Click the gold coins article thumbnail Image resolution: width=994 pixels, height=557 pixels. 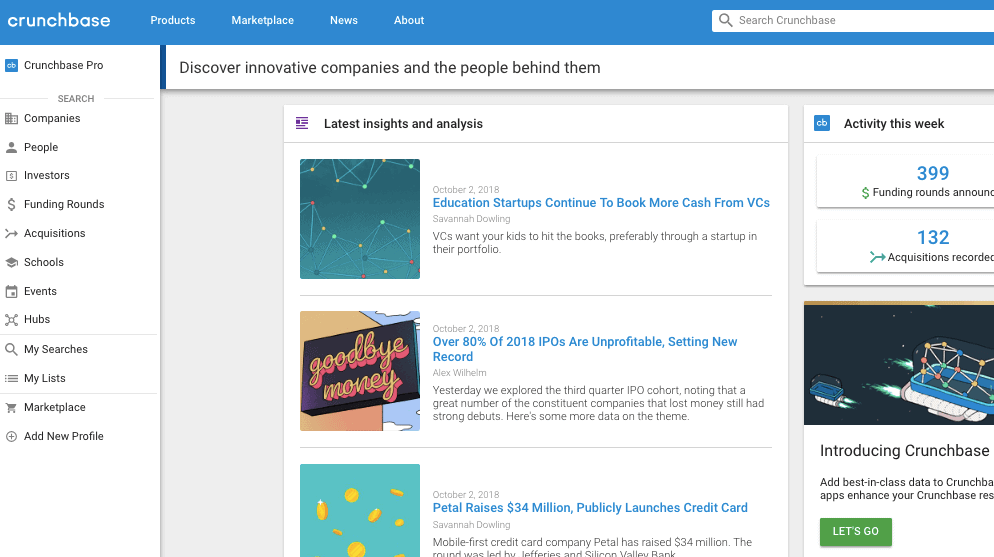click(x=360, y=511)
